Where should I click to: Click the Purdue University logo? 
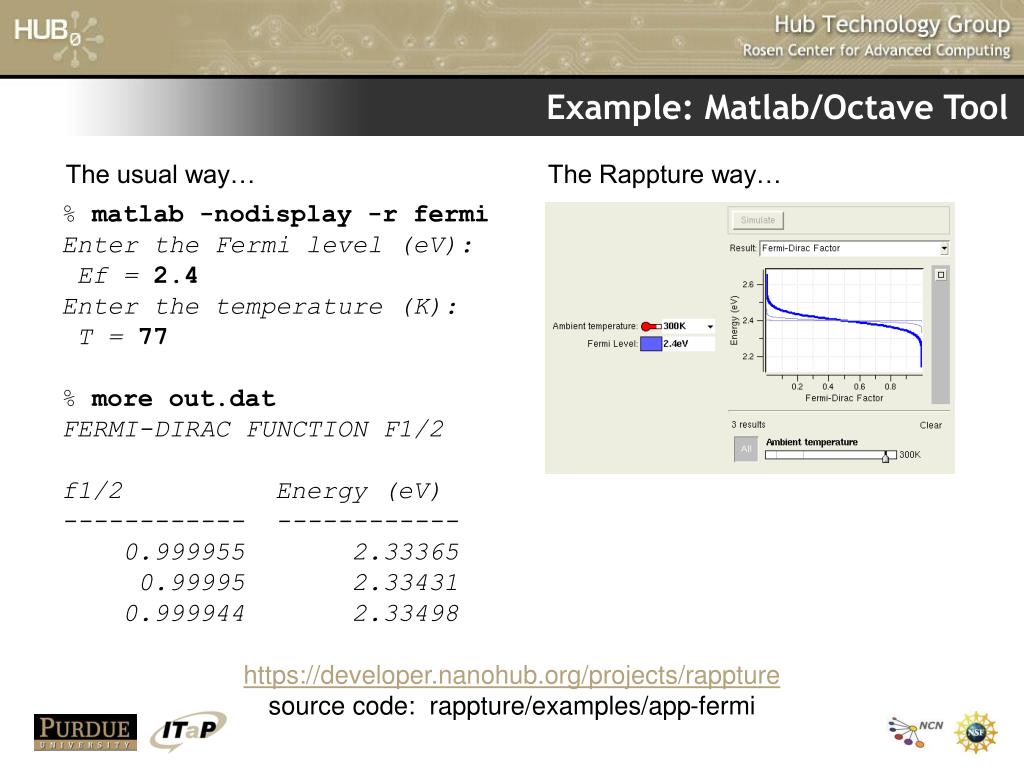[x=85, y=733]
